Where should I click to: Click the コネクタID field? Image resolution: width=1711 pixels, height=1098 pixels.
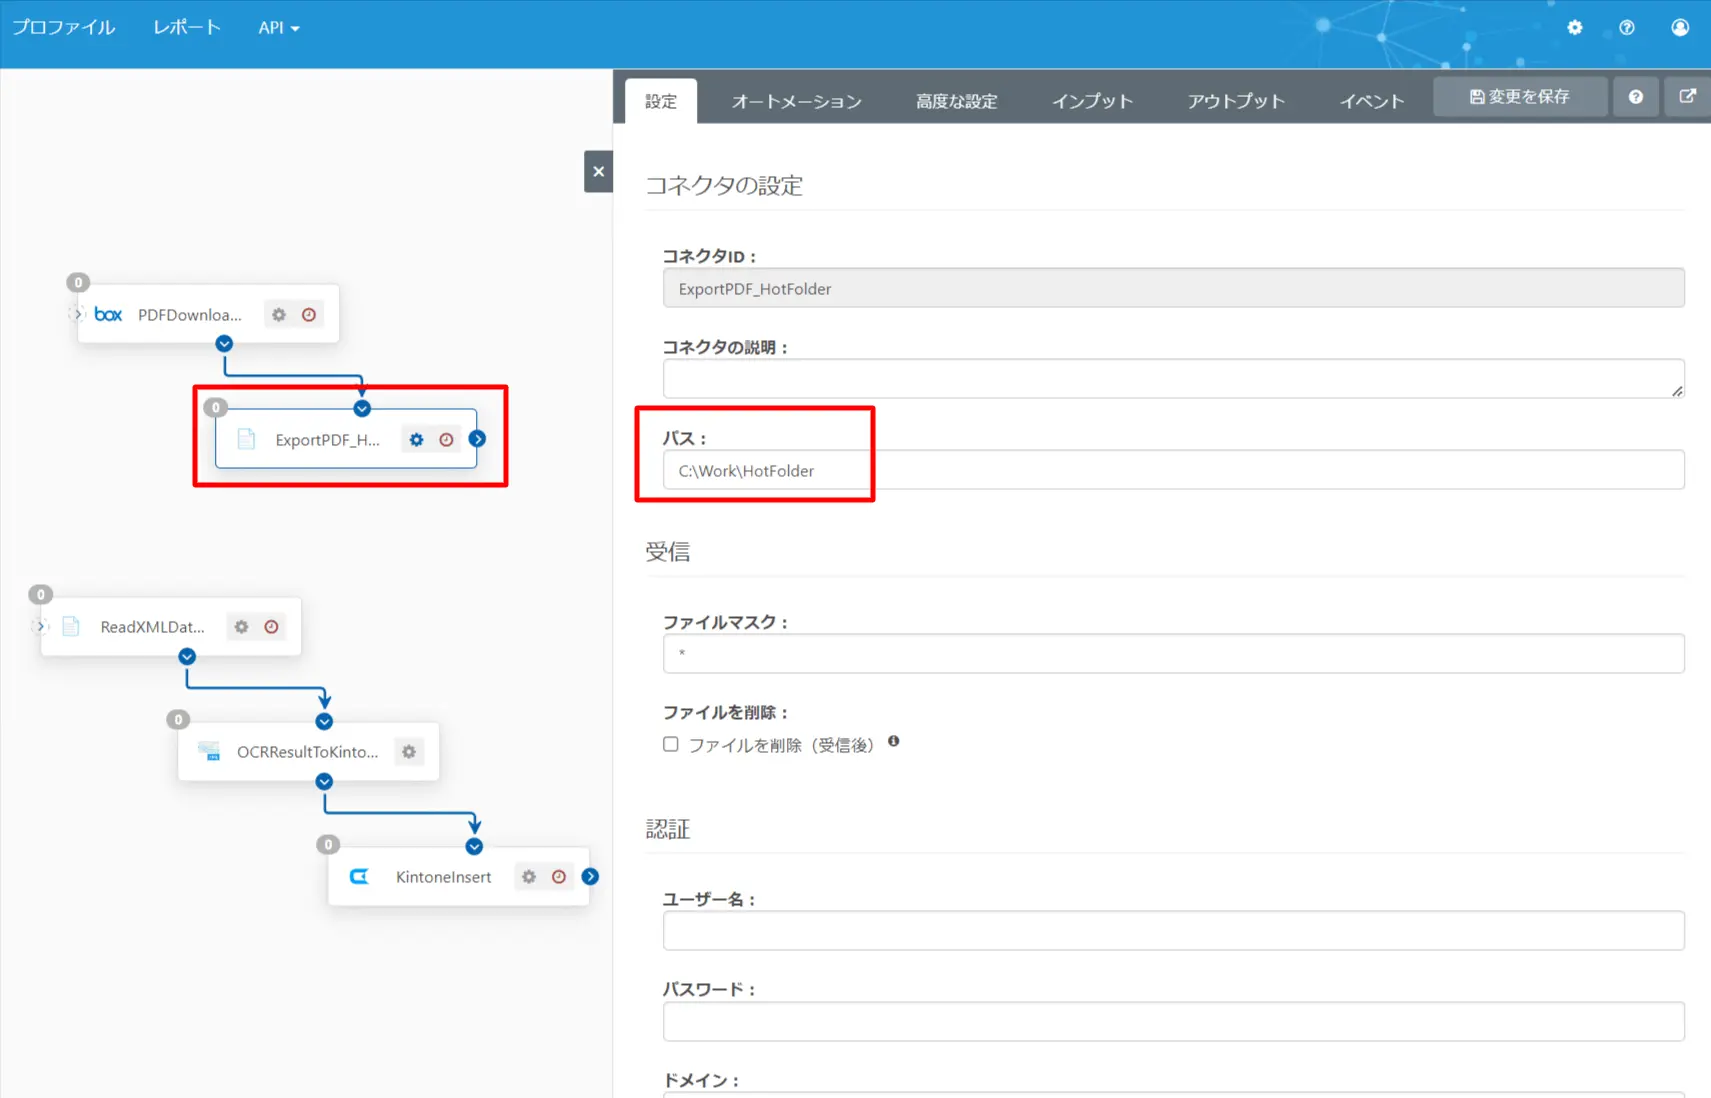[1173, 288]
